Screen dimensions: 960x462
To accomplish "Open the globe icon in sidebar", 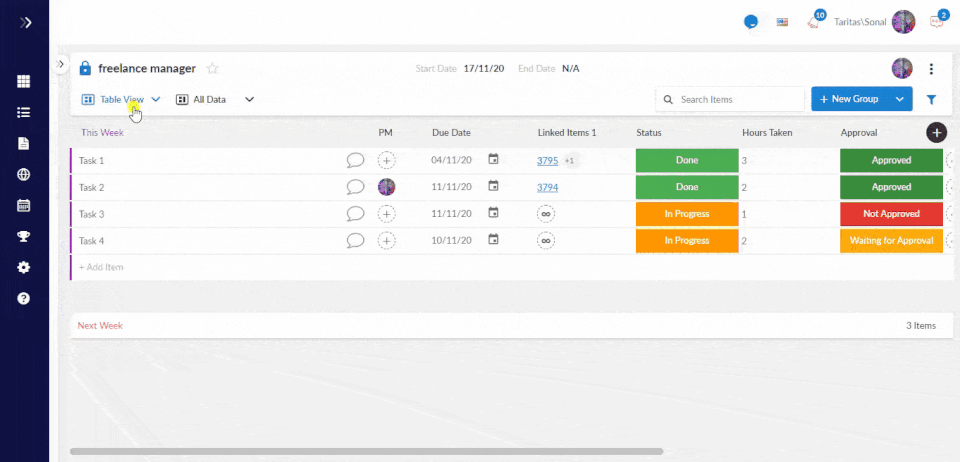I will pos(24,174).
